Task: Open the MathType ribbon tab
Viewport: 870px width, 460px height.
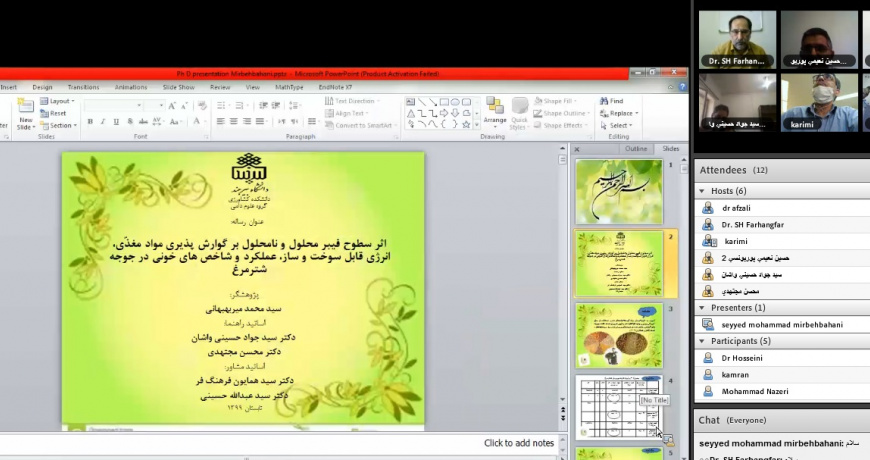Action: [x=289, y=87]
